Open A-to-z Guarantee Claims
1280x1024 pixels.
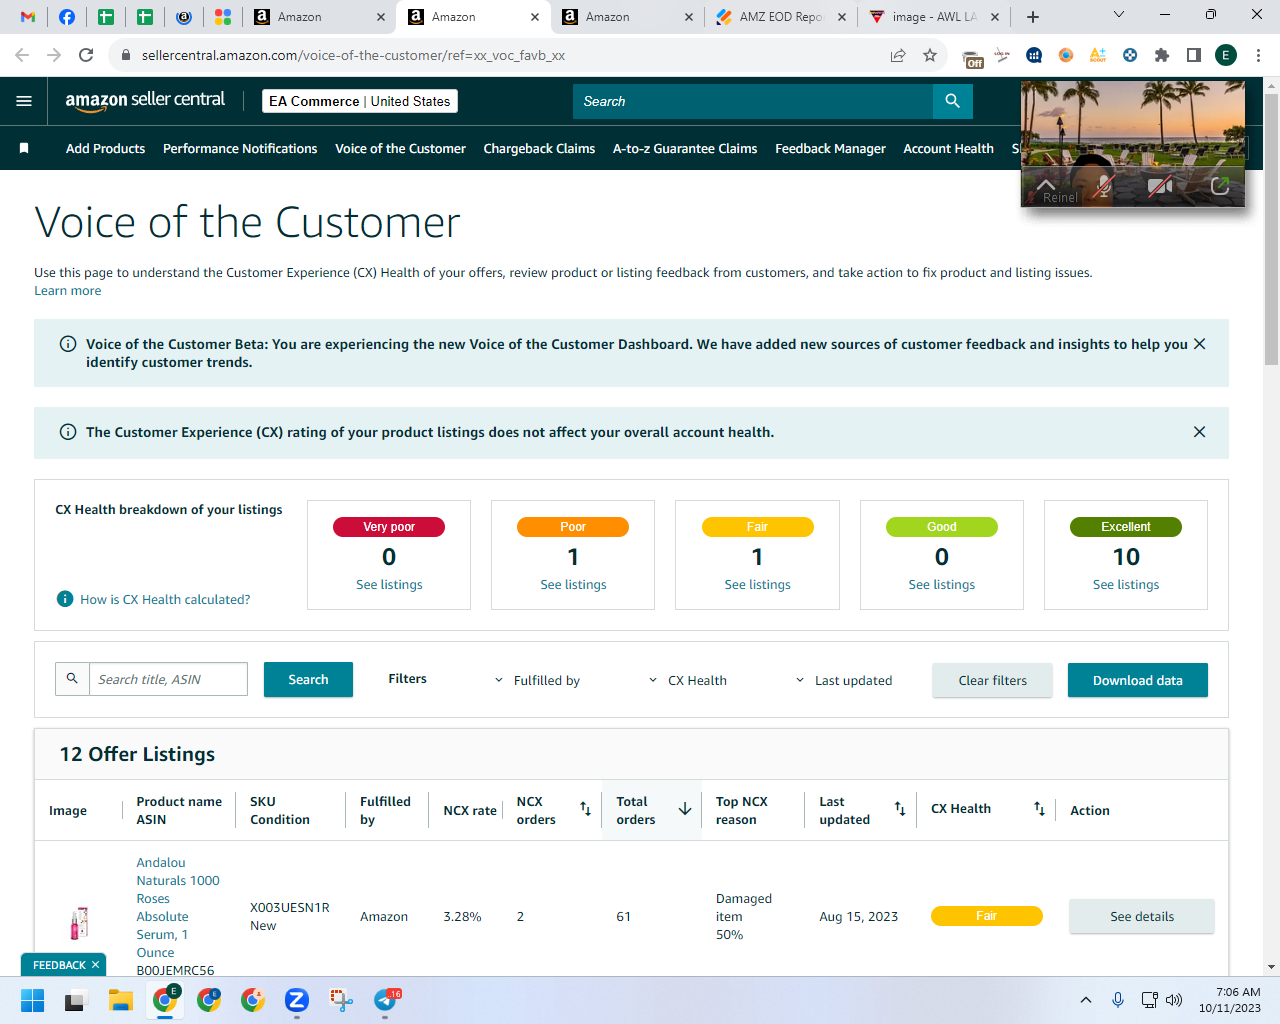(685, 148)
